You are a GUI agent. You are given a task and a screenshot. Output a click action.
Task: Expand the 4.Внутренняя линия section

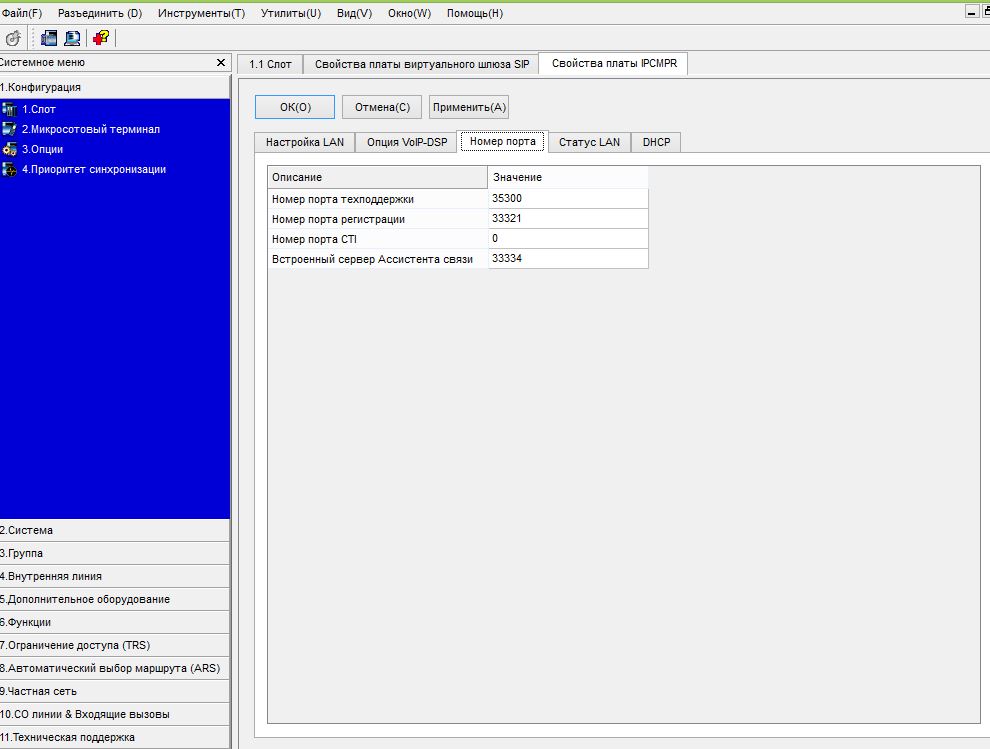click(115, 577)
